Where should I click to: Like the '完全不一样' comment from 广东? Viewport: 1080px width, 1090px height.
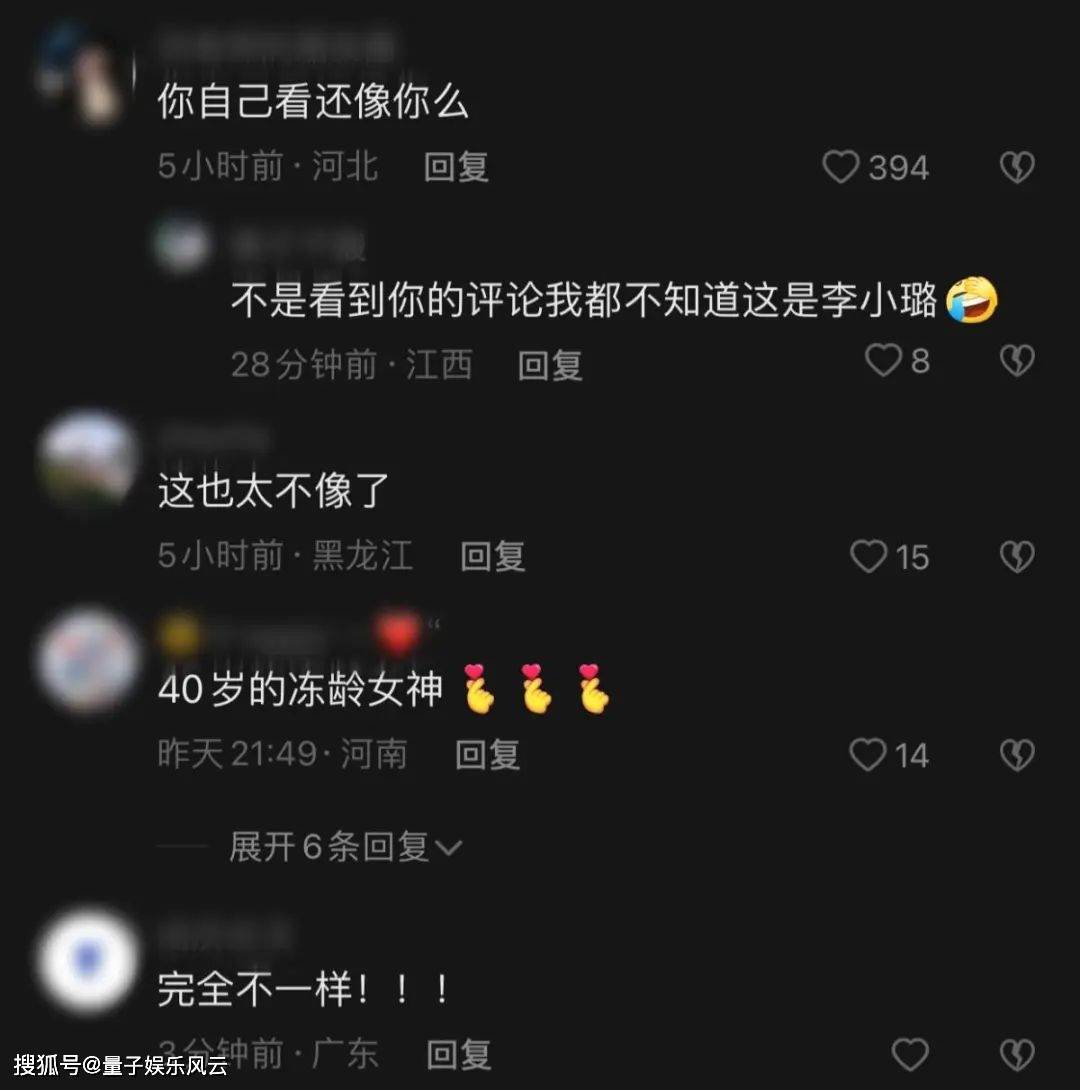pyautogui.click(x=910, y=1055)
